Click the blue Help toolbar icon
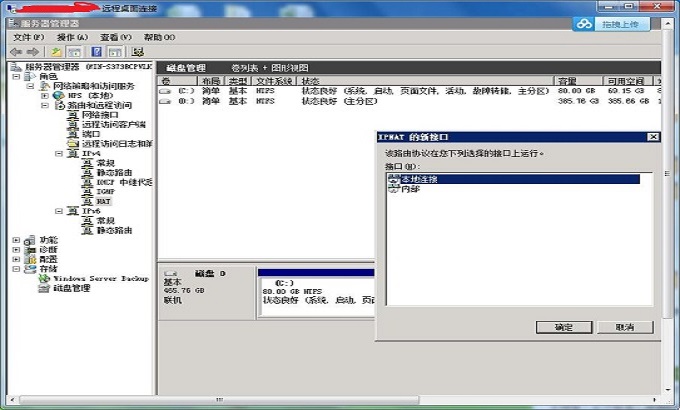The image size is (680, 410). tap(97, 51)
